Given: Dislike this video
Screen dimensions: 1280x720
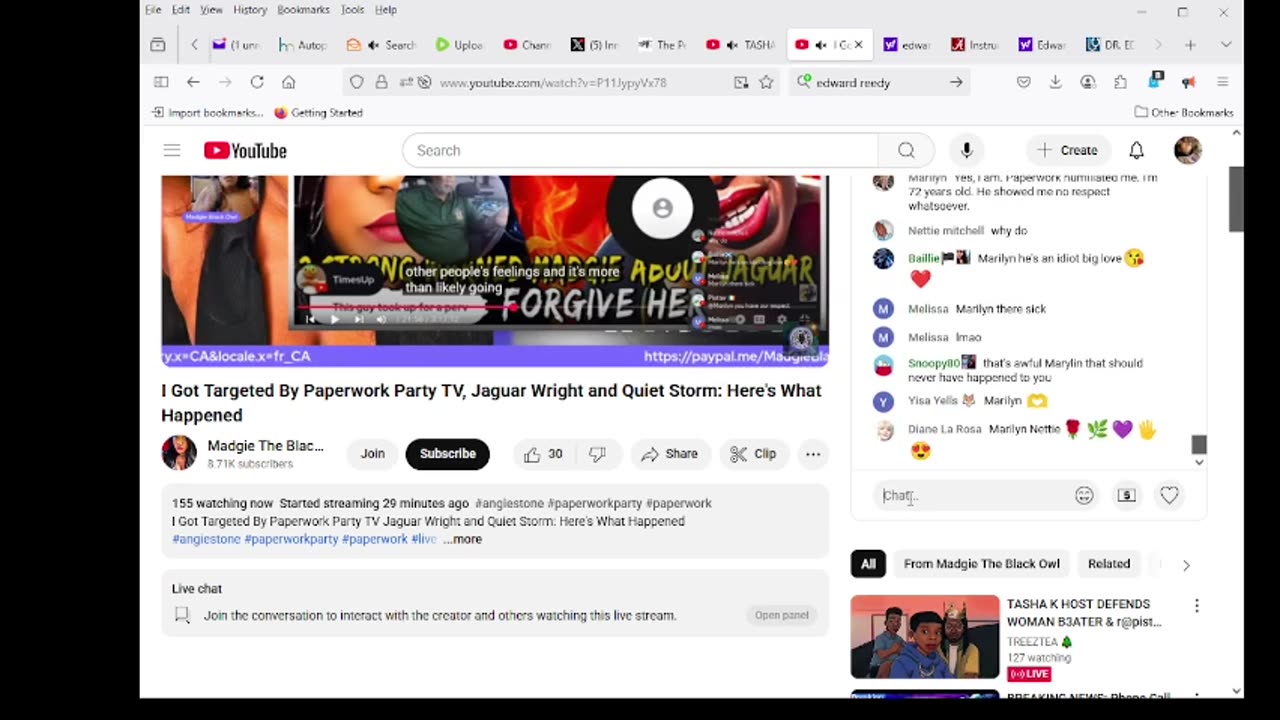Looking at the screenshot, I should (597, 454).
